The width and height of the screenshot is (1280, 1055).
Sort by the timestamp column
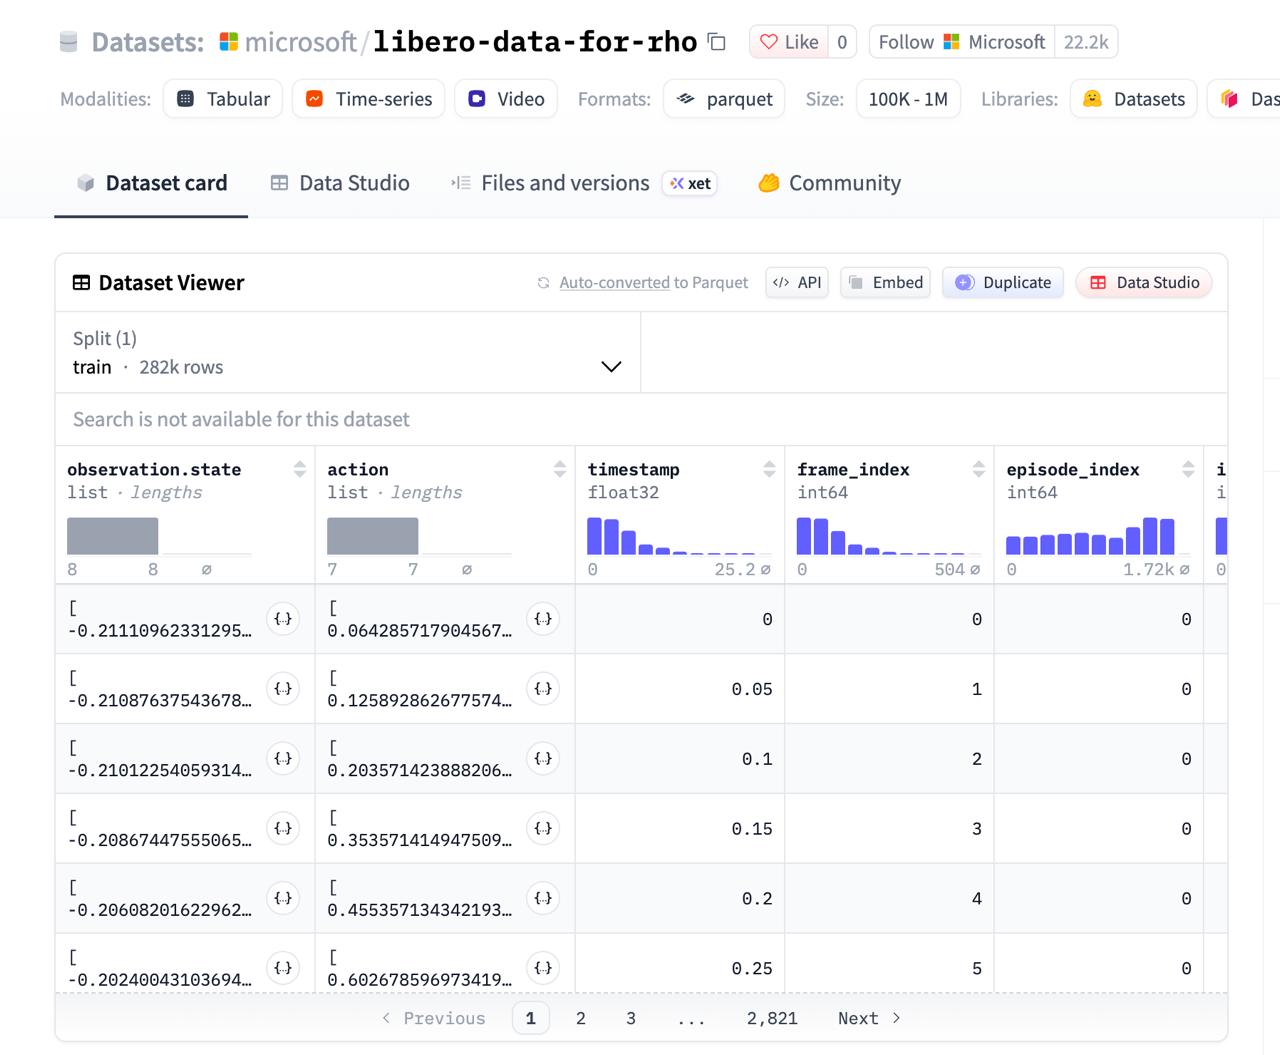(769, 469)
